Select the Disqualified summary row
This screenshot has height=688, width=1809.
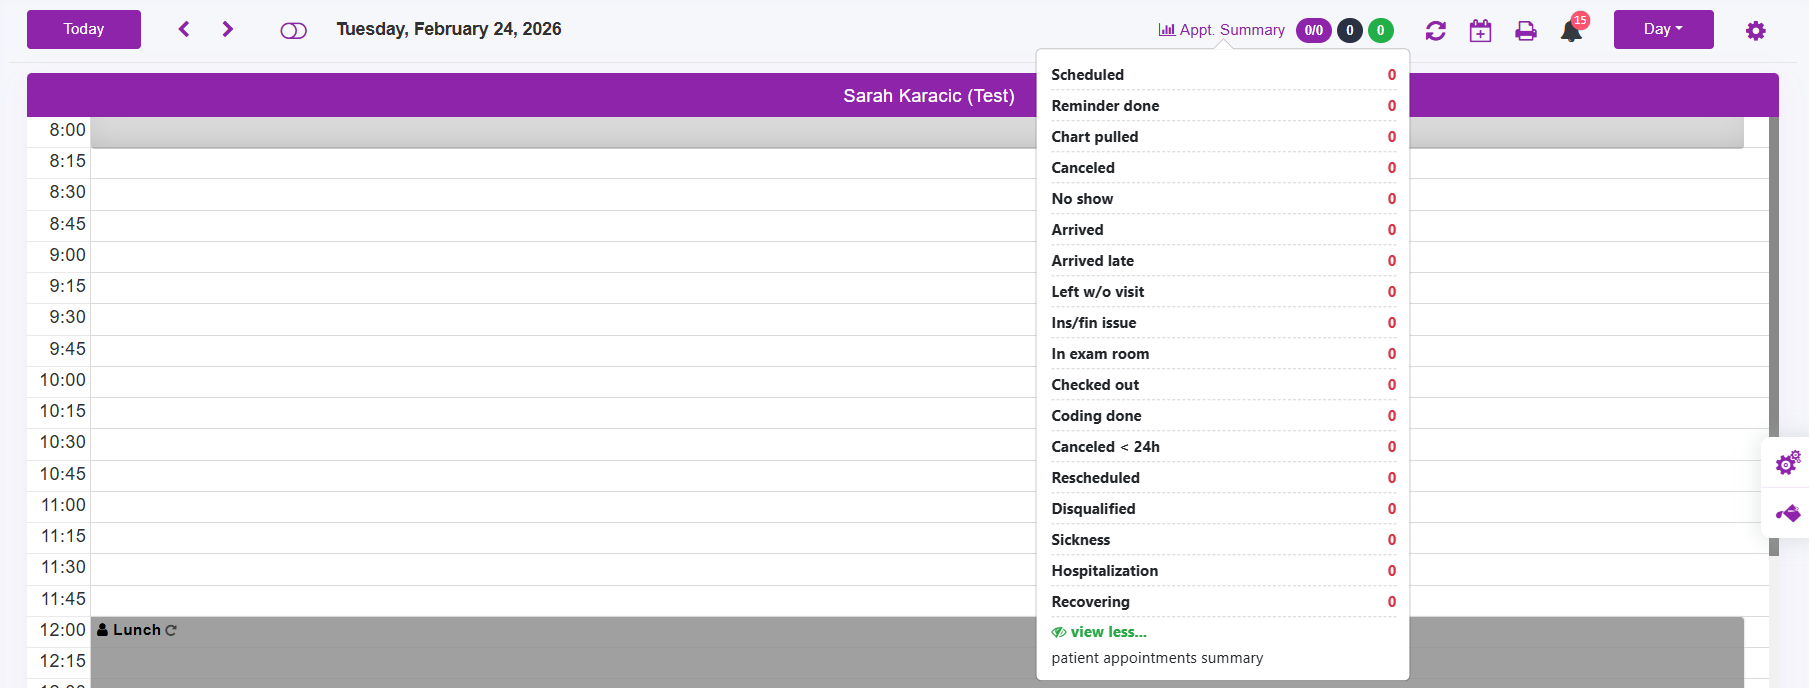1223,509
